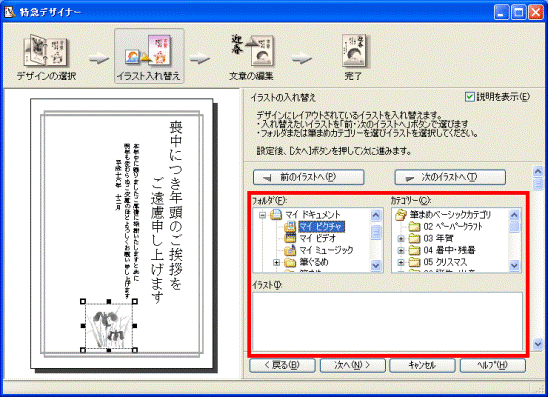This screenshot has height=397, width=548.
Task: Click 筆まめベーシックカテゴリ folder icon
Action: [x=401, y=215]
